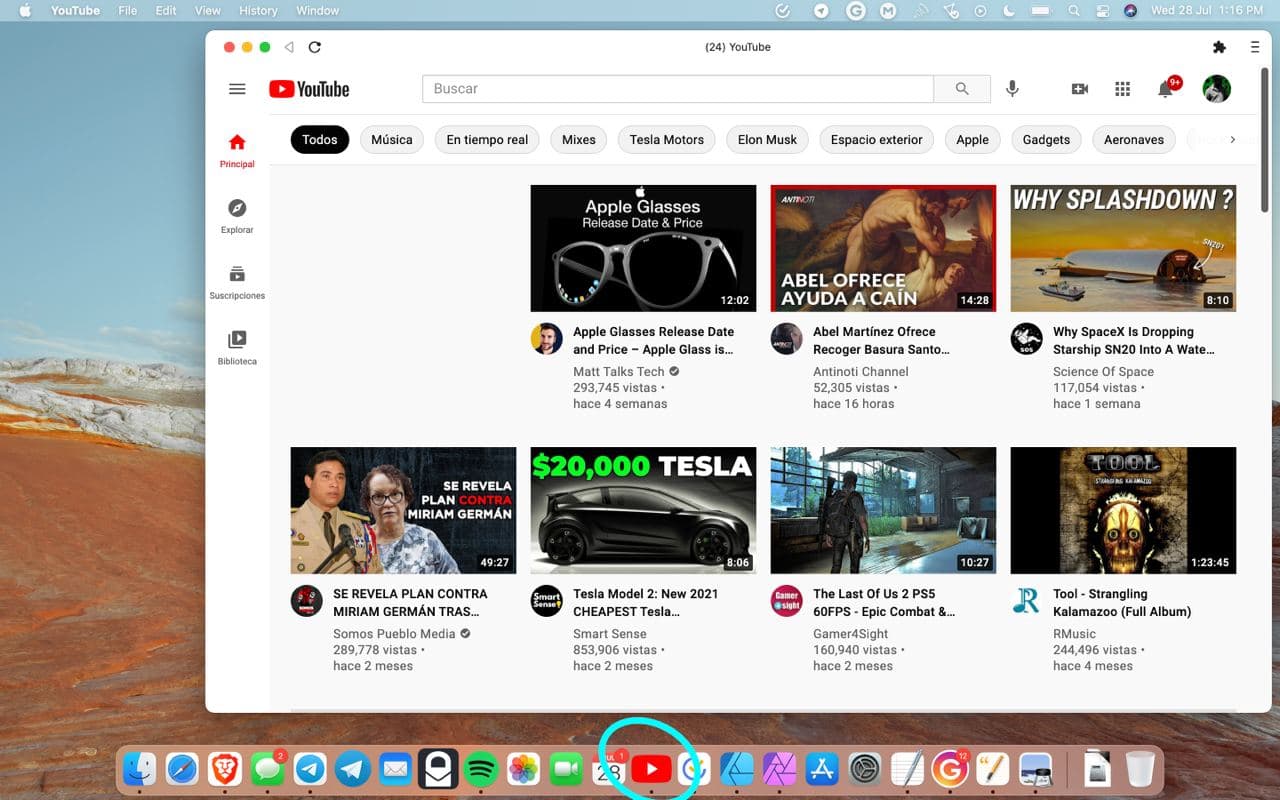This screenshot has height=800, width=1280.
Task: Open the History menu in the menu bar
Action: tap(258, 11)
